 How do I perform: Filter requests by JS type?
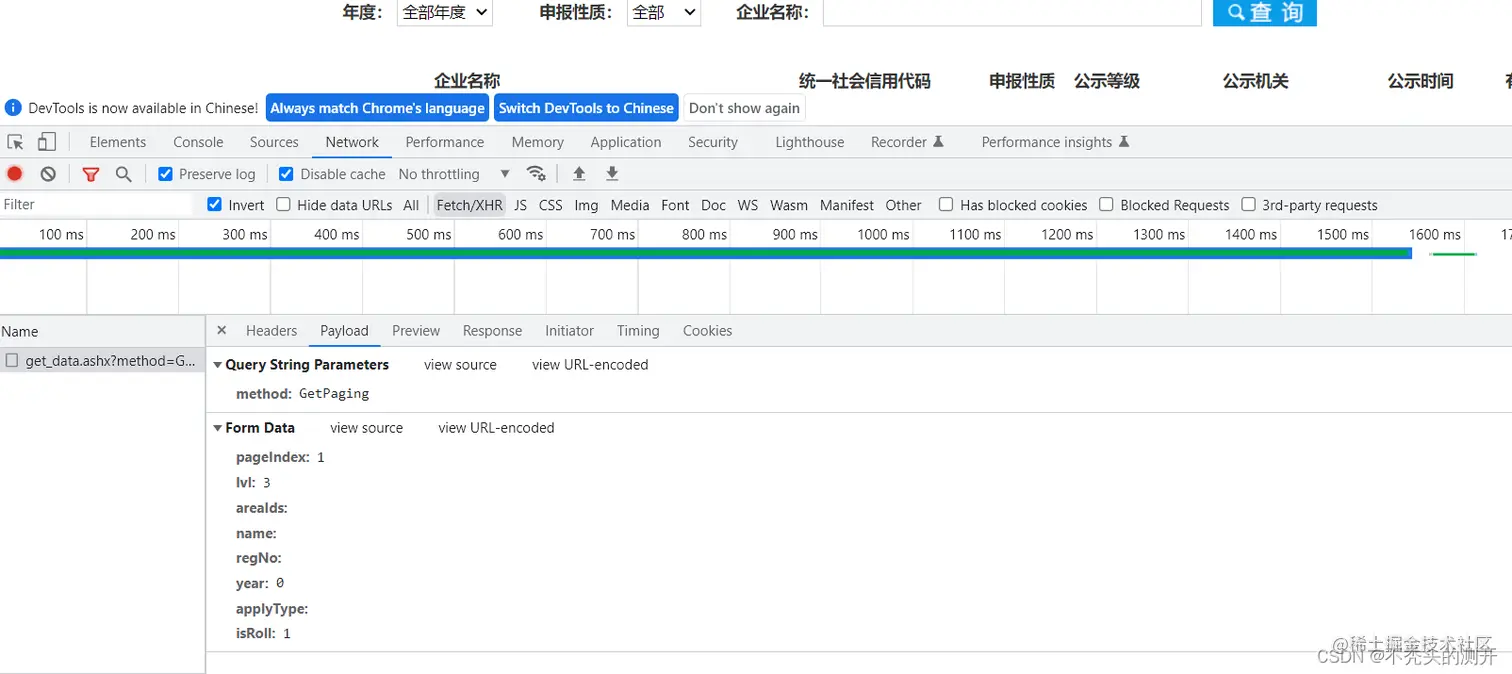520,205
